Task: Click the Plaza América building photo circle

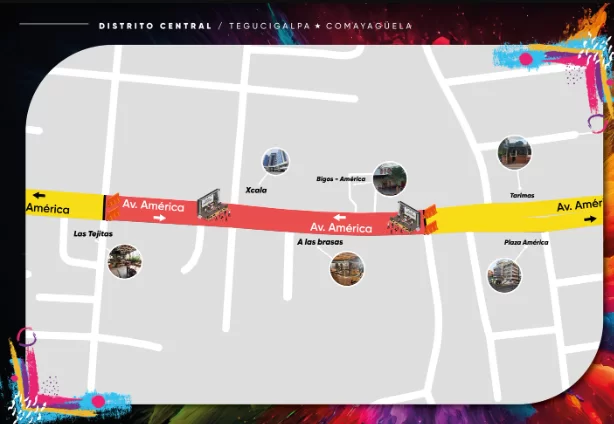Action: pyautogui.click(x=504, y=276)
